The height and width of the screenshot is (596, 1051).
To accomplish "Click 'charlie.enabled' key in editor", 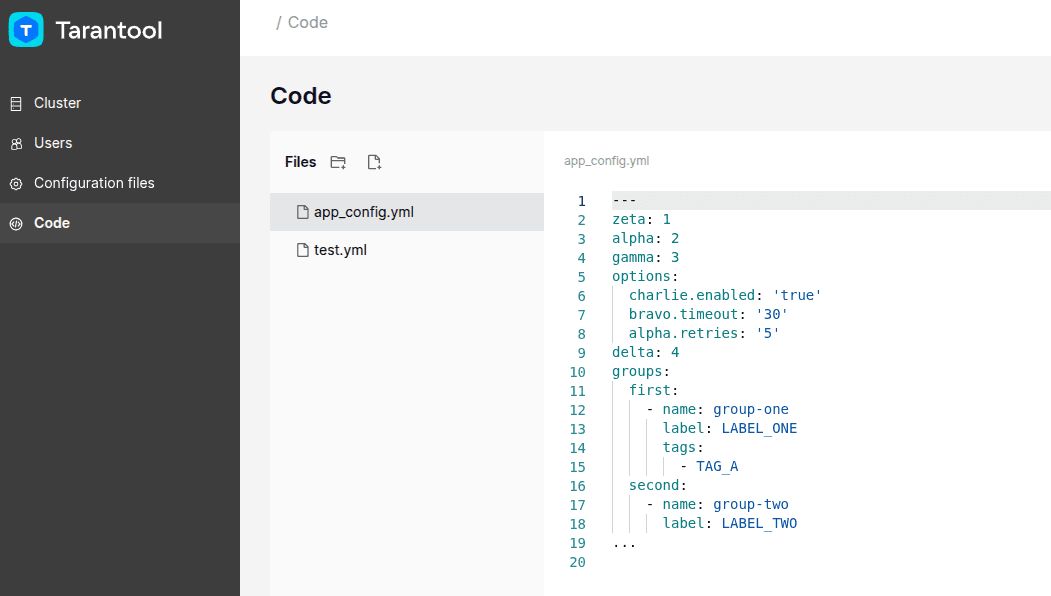I will click(692, 296).
